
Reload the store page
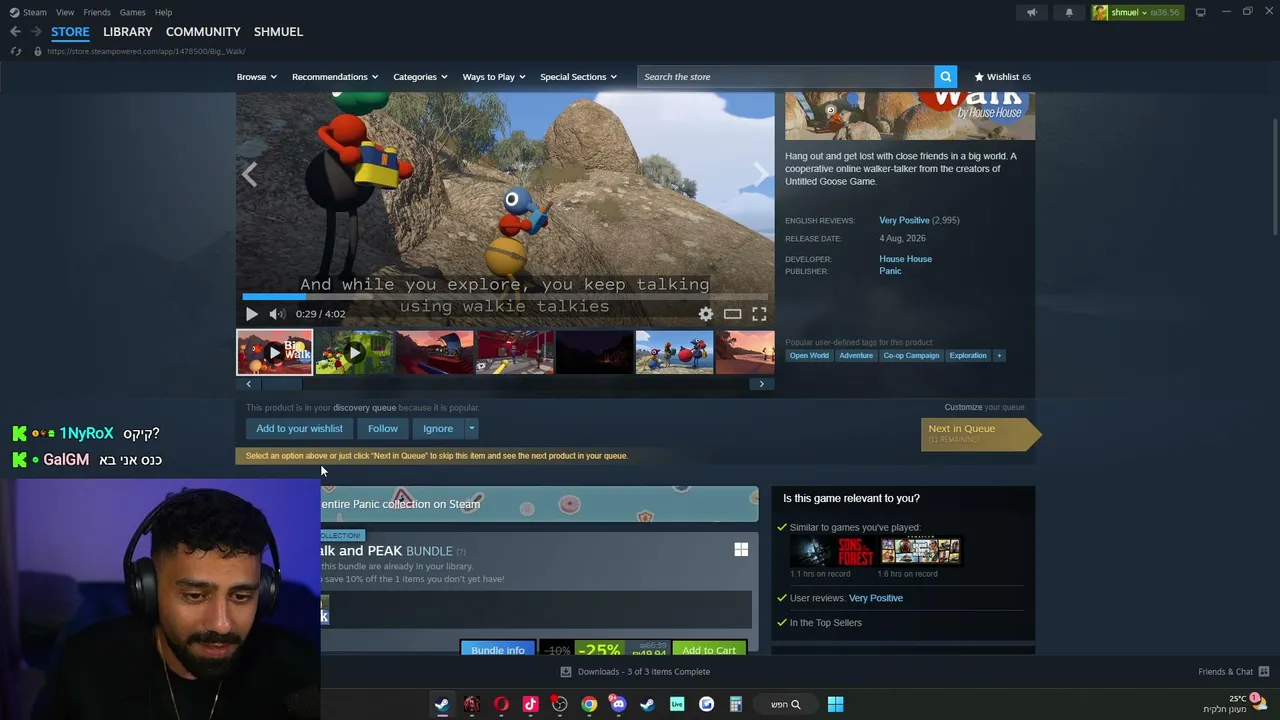(x=15, y=51)
